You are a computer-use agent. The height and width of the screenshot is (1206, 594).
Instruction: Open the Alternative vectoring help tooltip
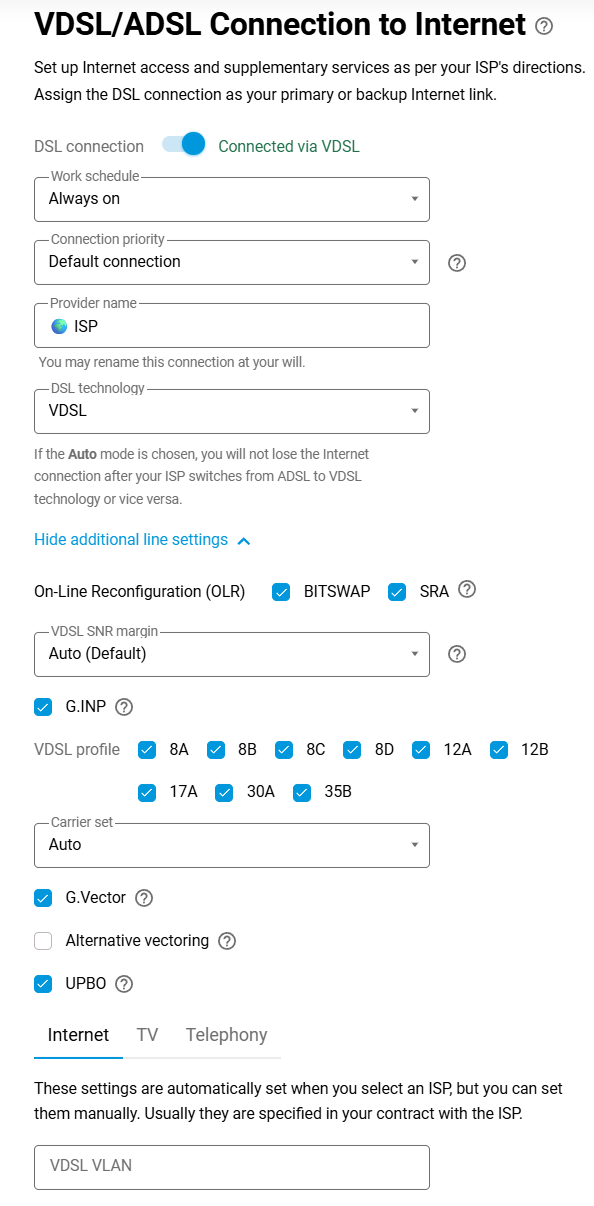pos(226,940)
